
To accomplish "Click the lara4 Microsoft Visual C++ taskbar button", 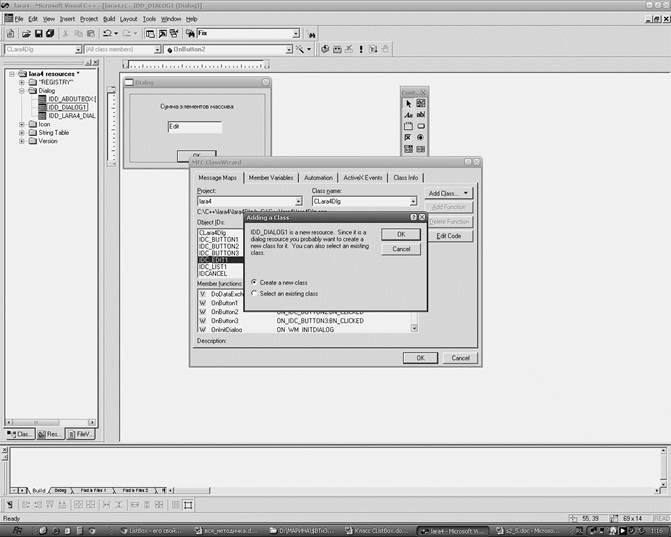I will [453, 531].
